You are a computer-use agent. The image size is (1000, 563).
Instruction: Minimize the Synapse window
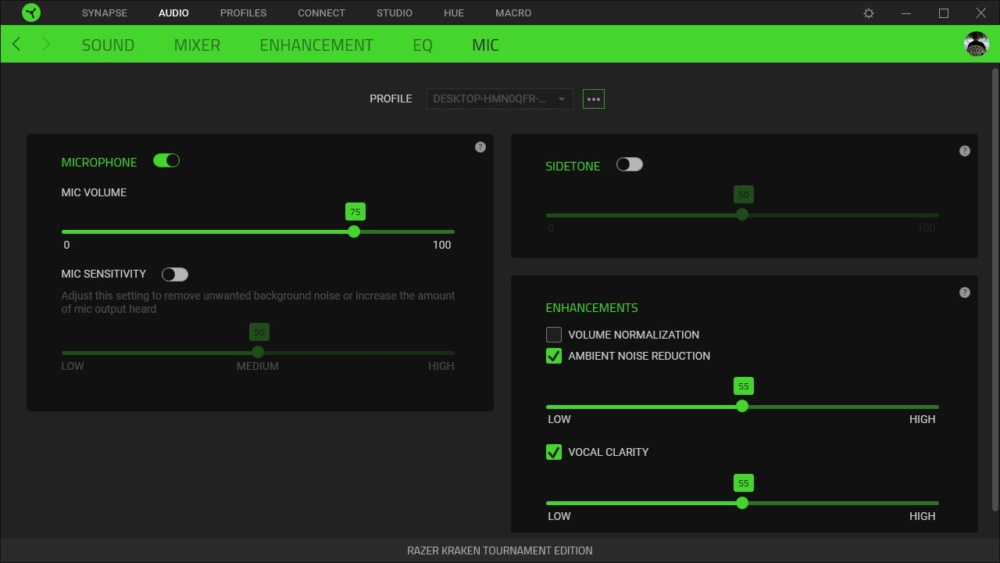(906, 13)
